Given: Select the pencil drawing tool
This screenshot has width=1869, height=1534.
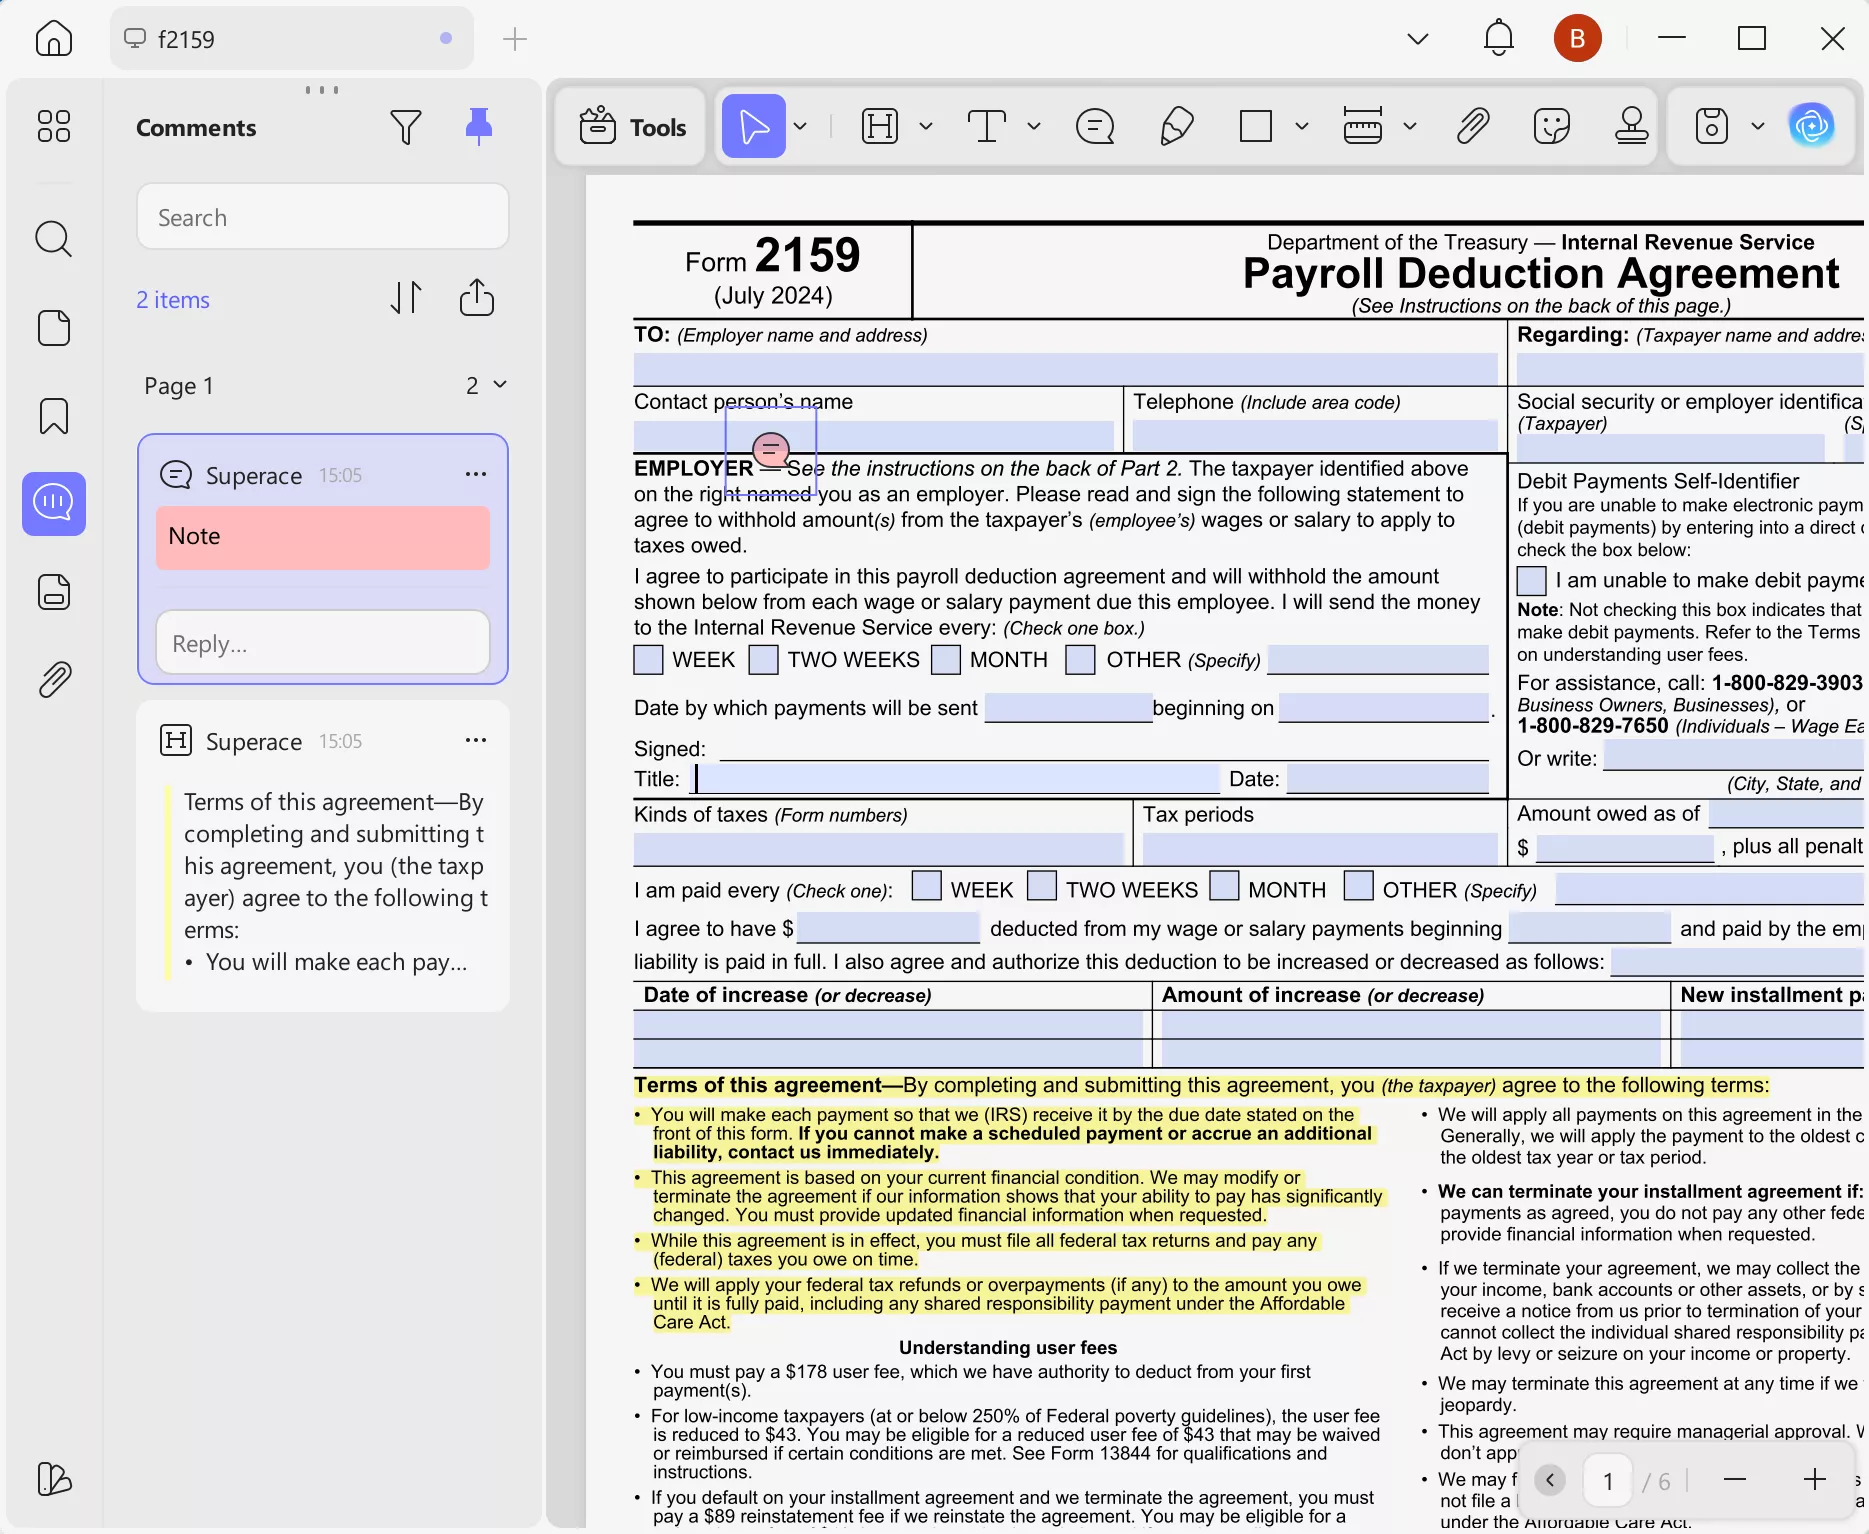Looking at the screenshot, I should click(x=1177, y=126).
